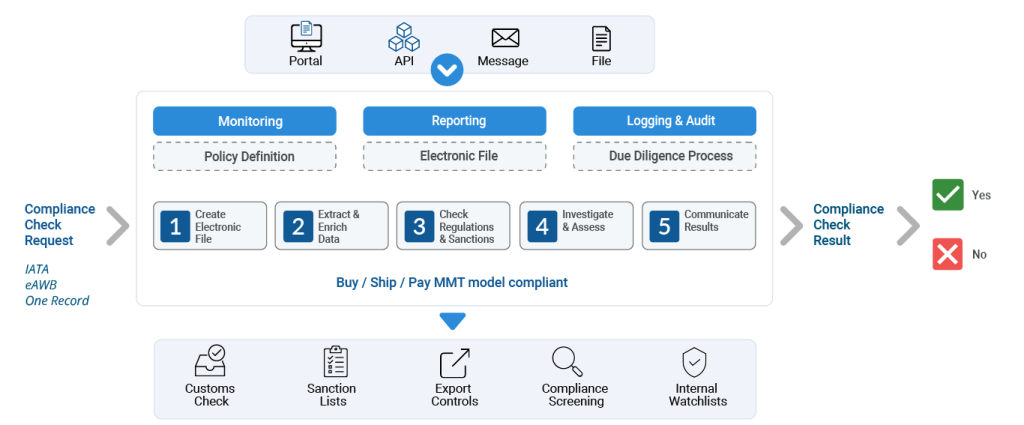Click the Customs Check label
1024x425 pixels.
click(x=210, y=395)
